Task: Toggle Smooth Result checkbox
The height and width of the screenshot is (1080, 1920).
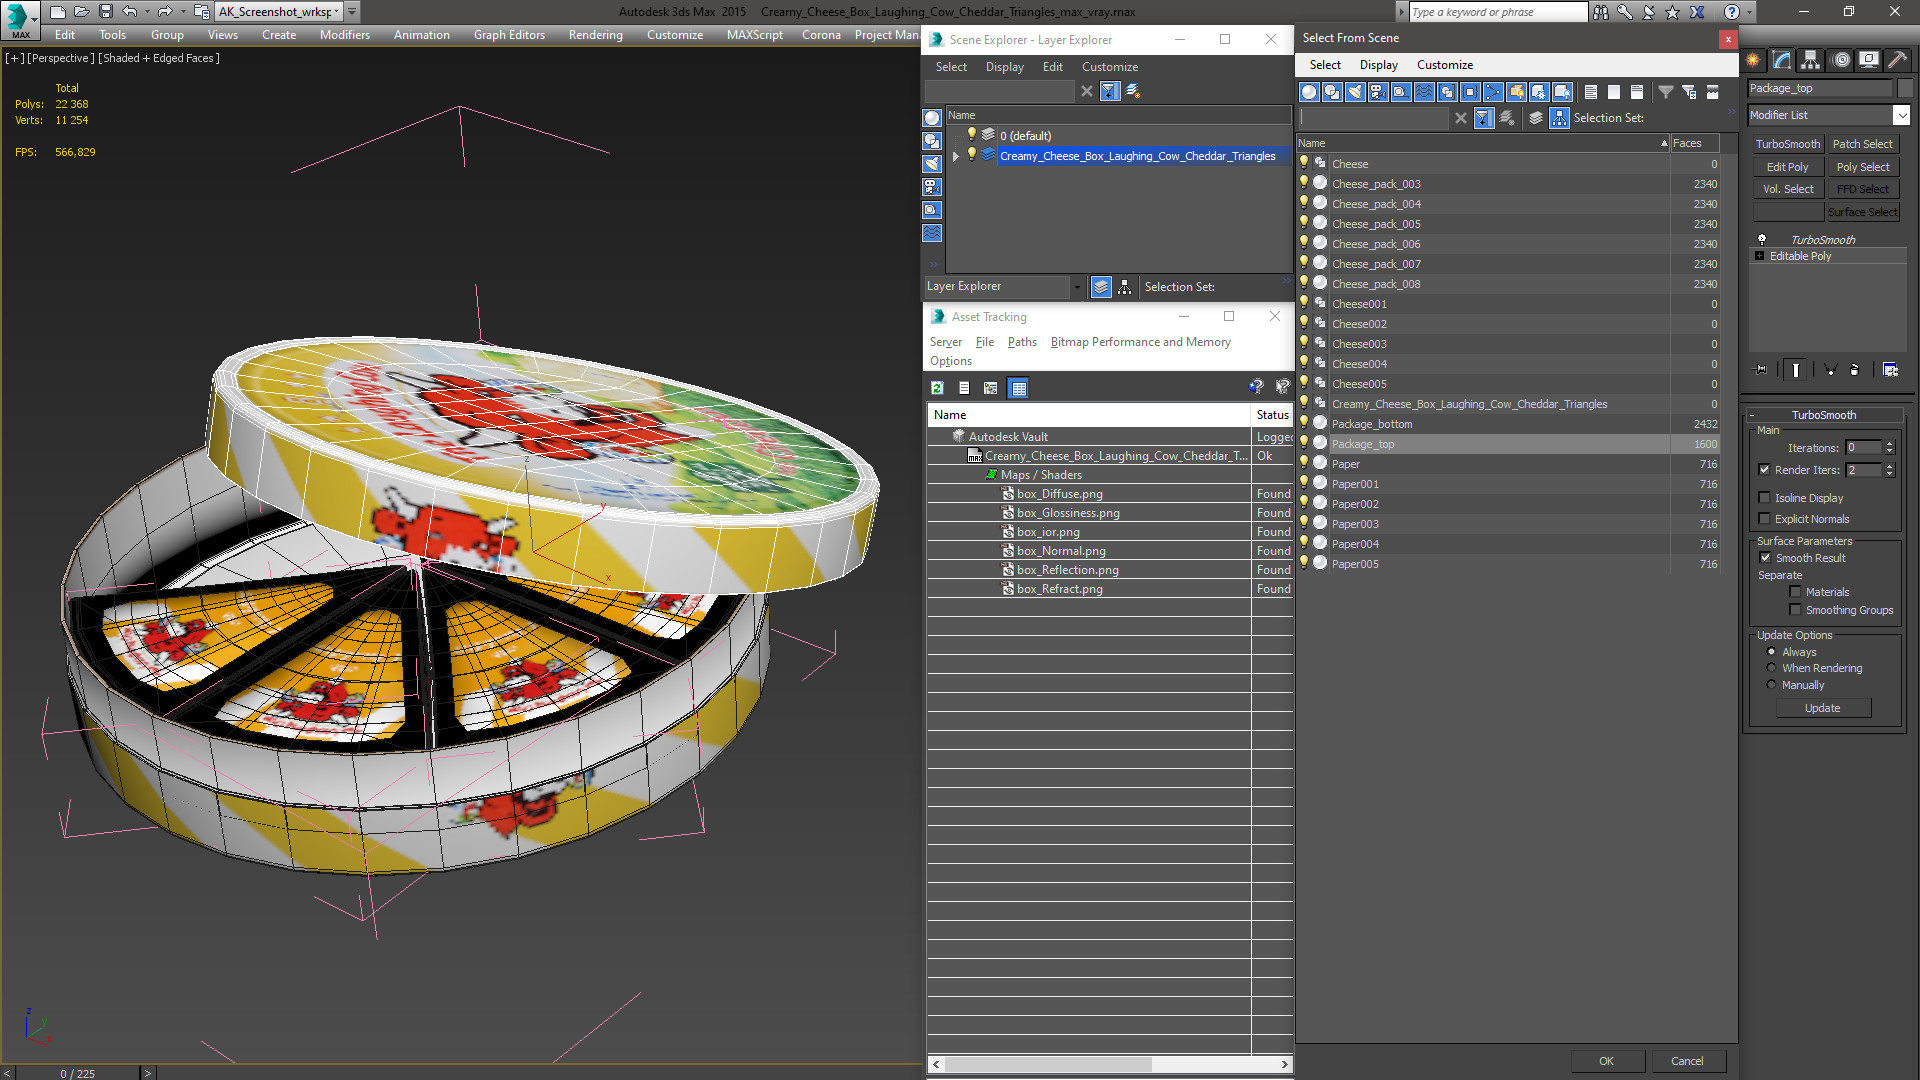Action: 1765,558
